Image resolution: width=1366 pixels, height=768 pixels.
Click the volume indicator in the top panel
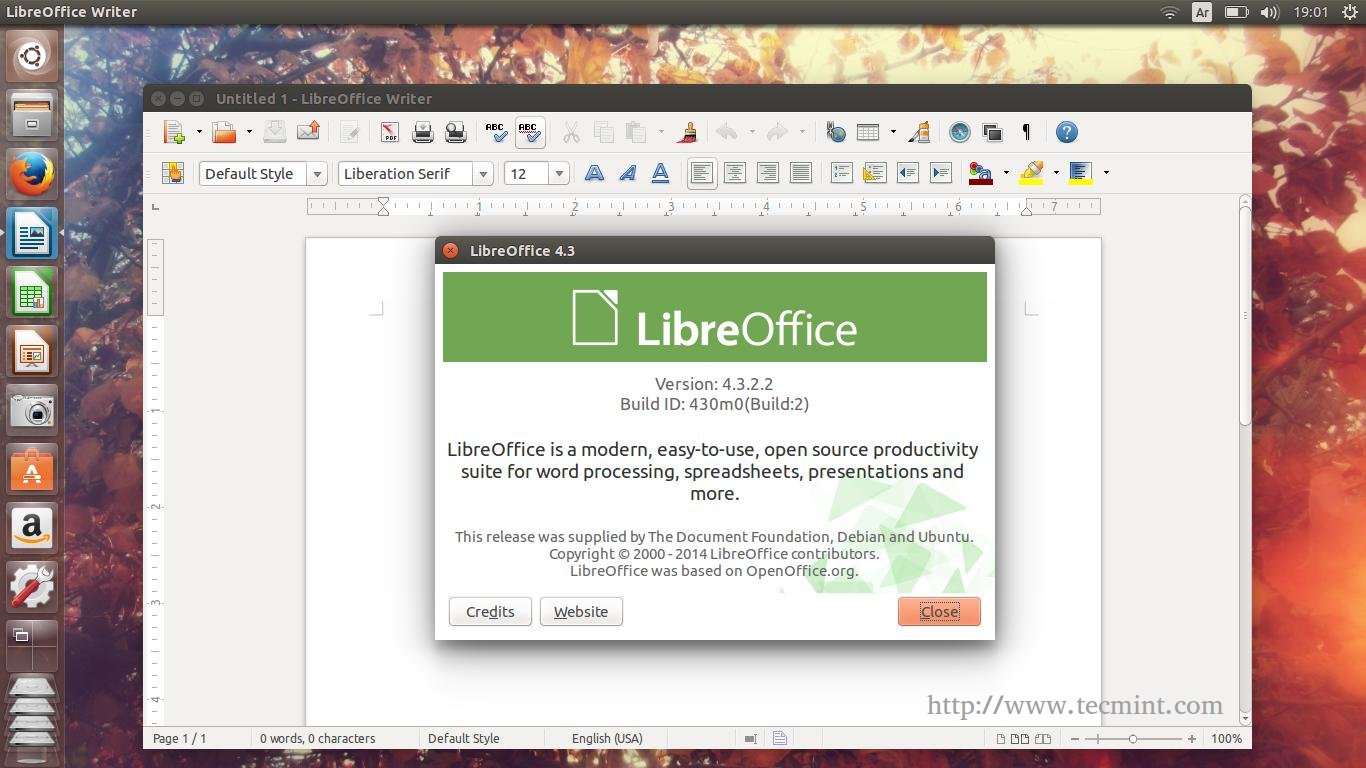[1270, 12]
